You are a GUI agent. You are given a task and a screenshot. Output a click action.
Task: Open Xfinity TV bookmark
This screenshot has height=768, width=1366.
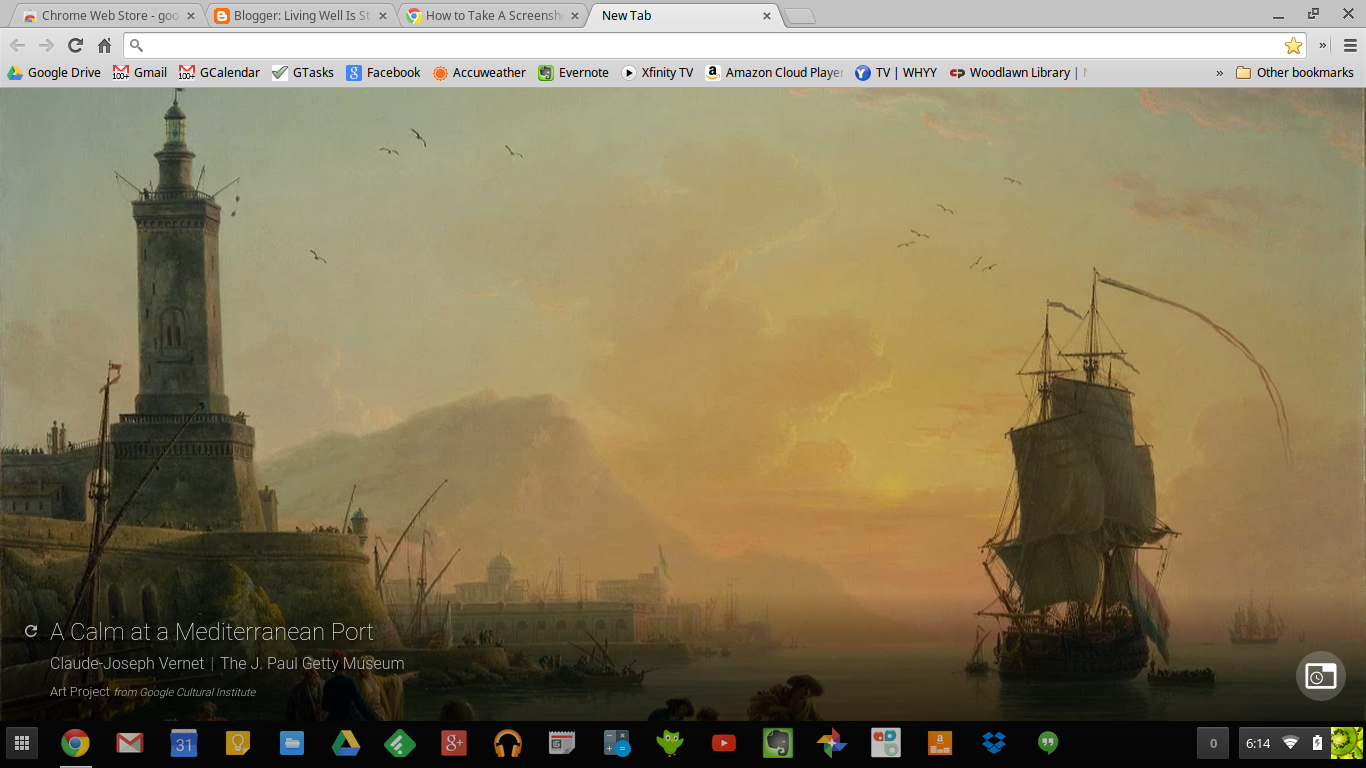[x=657, y=72]
